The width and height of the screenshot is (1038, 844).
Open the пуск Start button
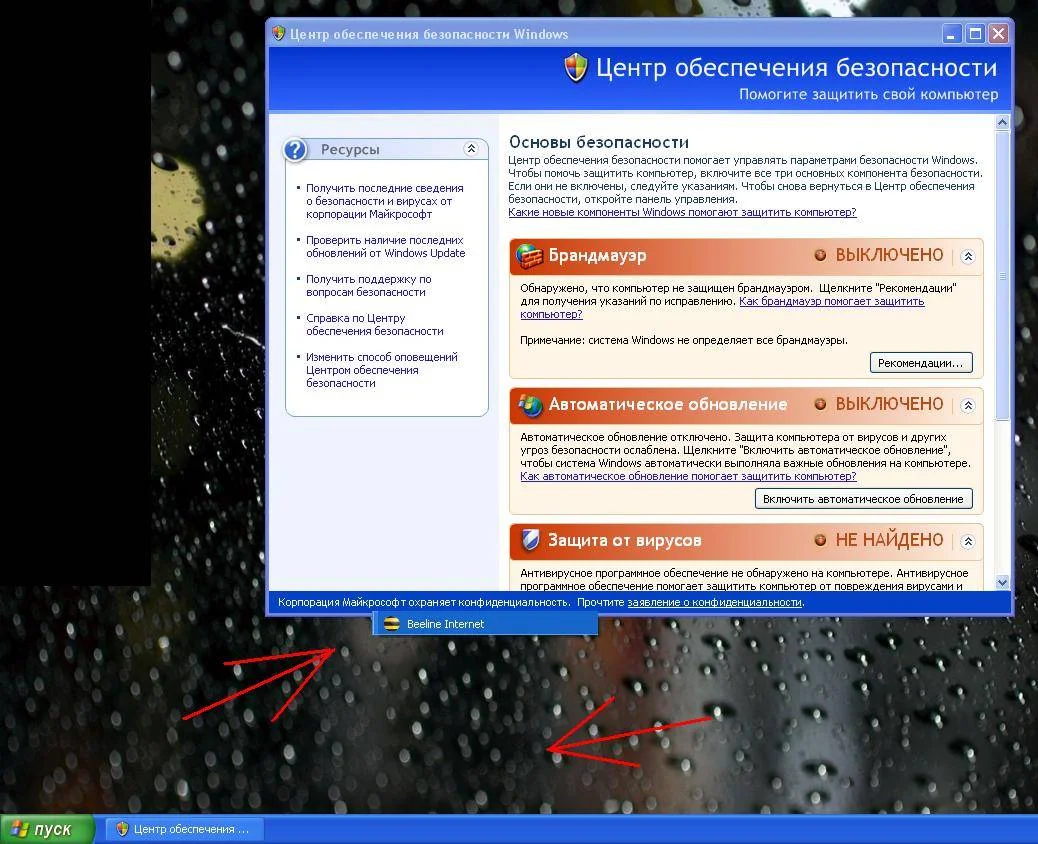[x=46, y=829]
